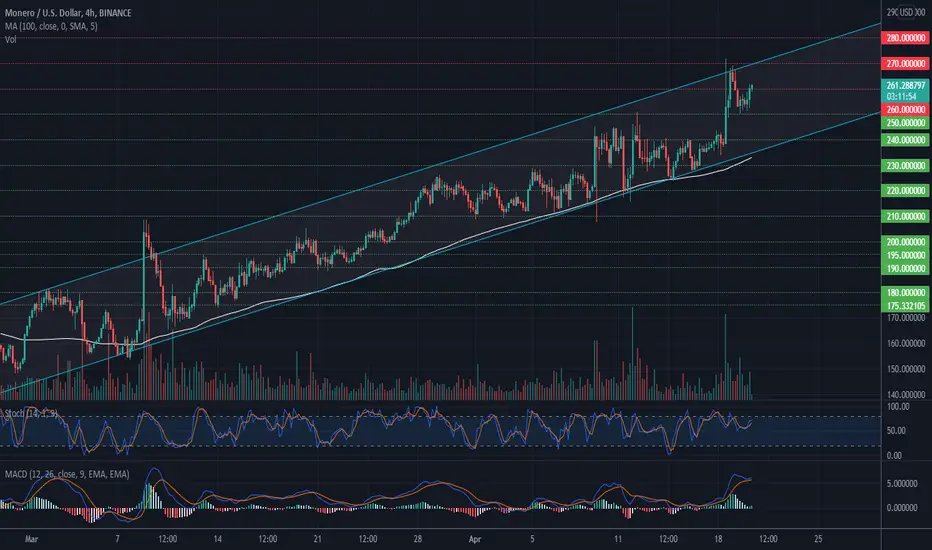Click the 21 date label on time axis

click(317, 539)
